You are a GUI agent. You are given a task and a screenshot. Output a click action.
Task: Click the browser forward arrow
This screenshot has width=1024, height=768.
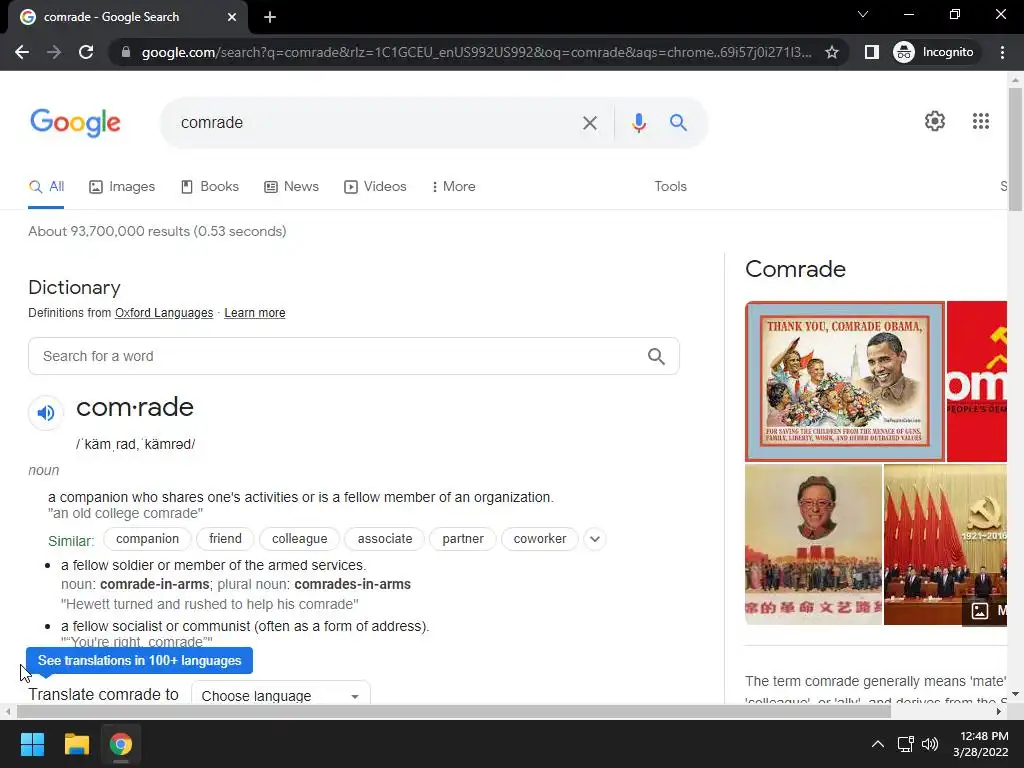click(54, 52)
